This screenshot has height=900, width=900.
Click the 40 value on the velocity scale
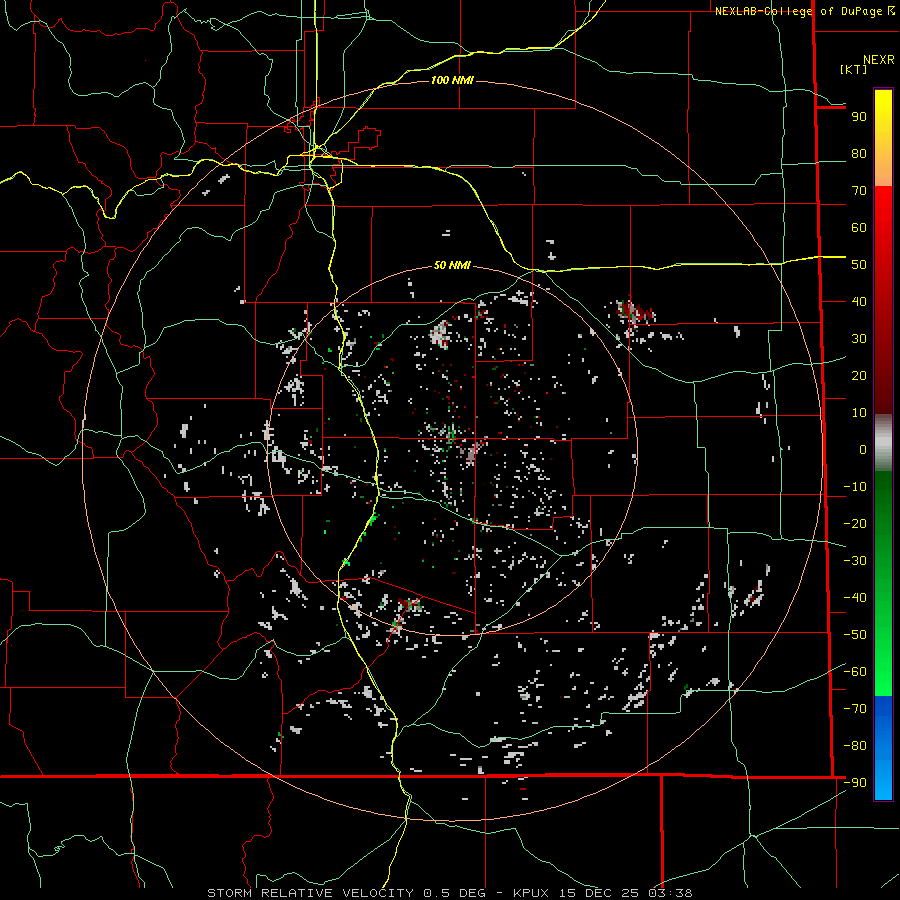[x=859, y=302]
